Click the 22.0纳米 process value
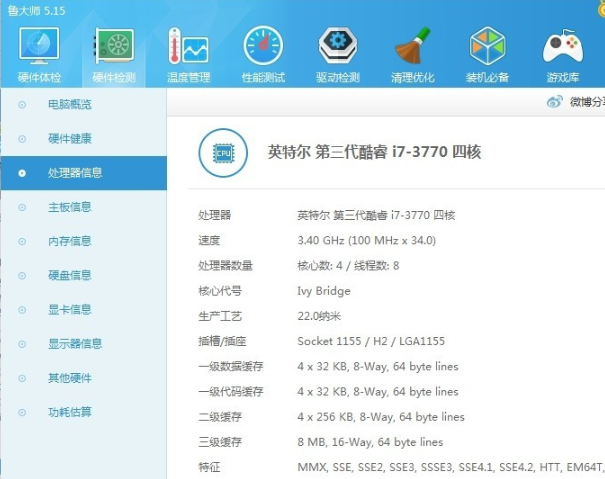Image resolution: width=605 pixels, height=479 pixels. pos(319,316)
